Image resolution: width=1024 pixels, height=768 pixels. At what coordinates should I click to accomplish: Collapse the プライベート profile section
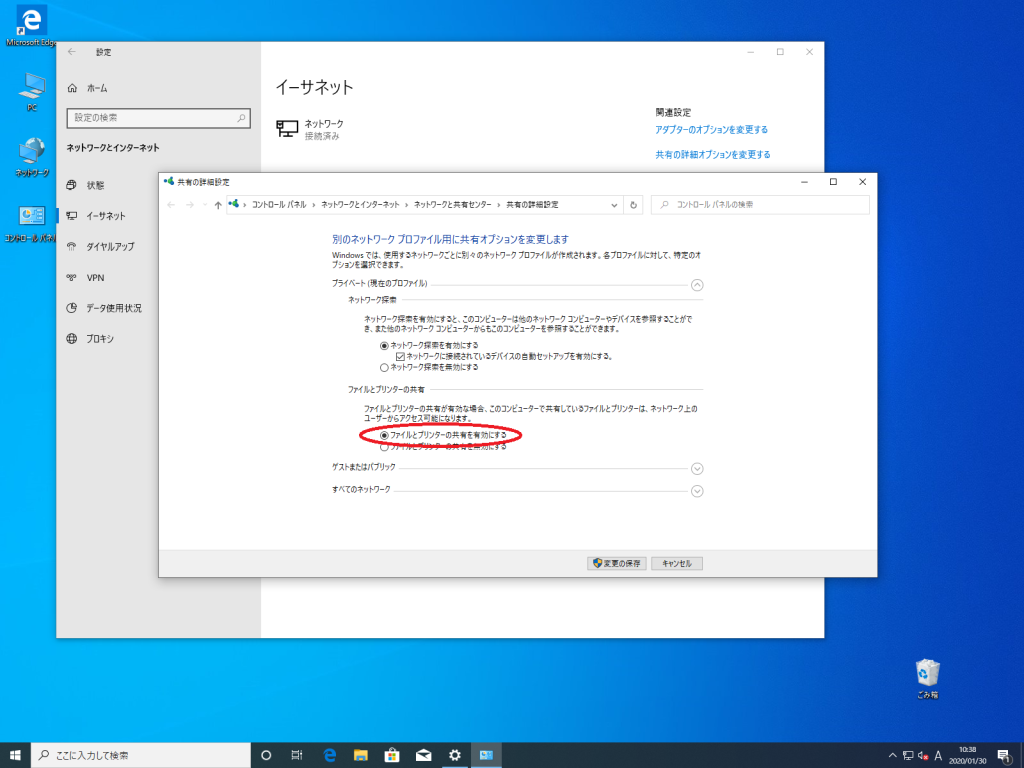pos(697,284)
